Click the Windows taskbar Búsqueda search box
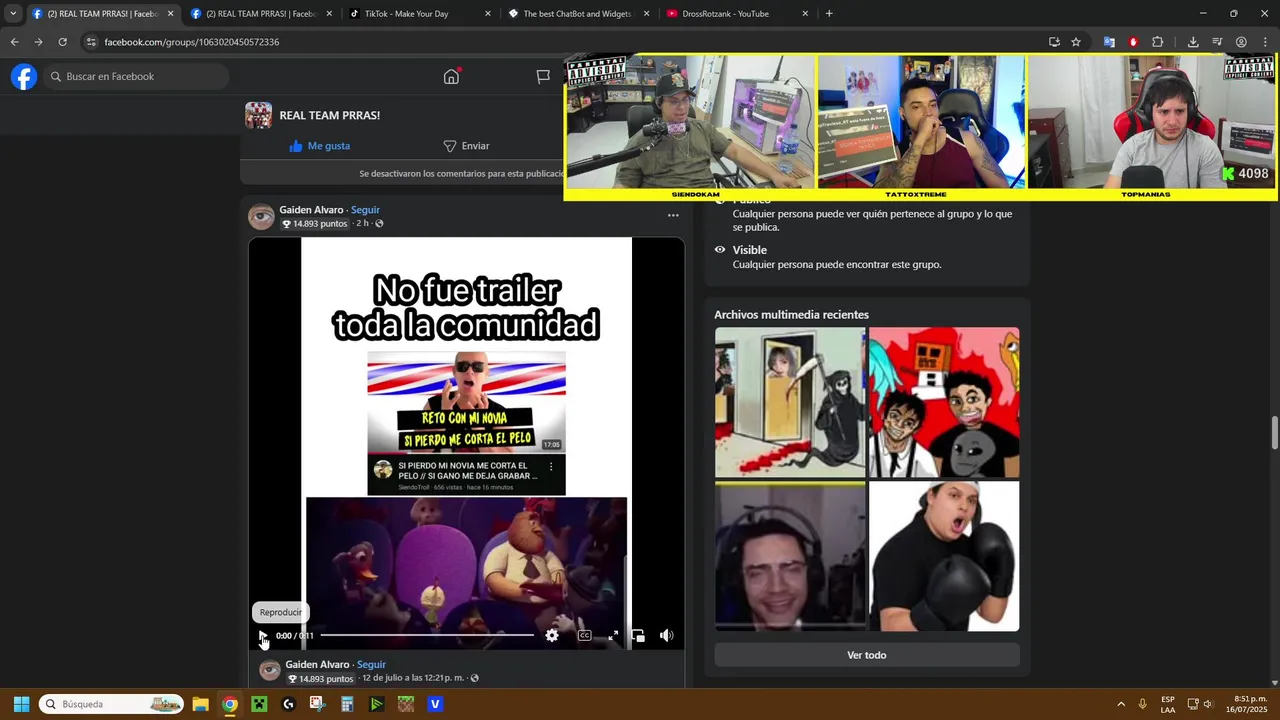The height and width of the screenshot is (720, 1280). point(111,704)
